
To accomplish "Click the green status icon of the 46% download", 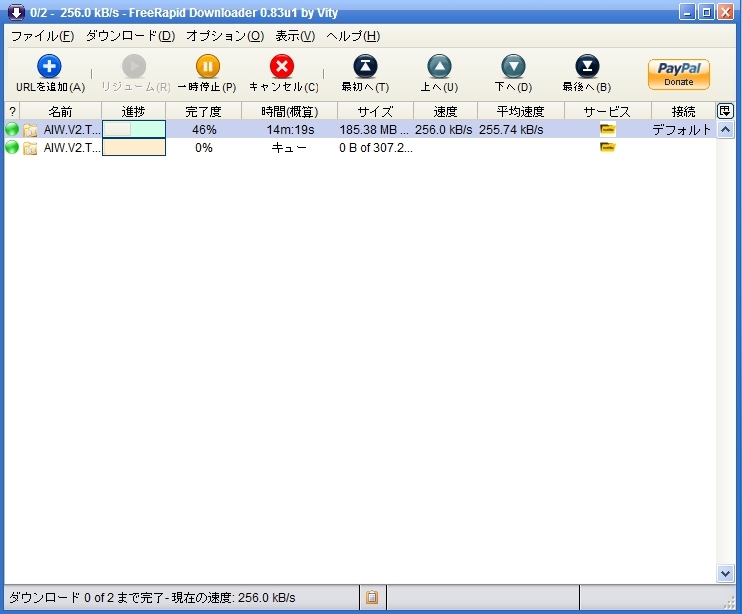I will [12, 129].
